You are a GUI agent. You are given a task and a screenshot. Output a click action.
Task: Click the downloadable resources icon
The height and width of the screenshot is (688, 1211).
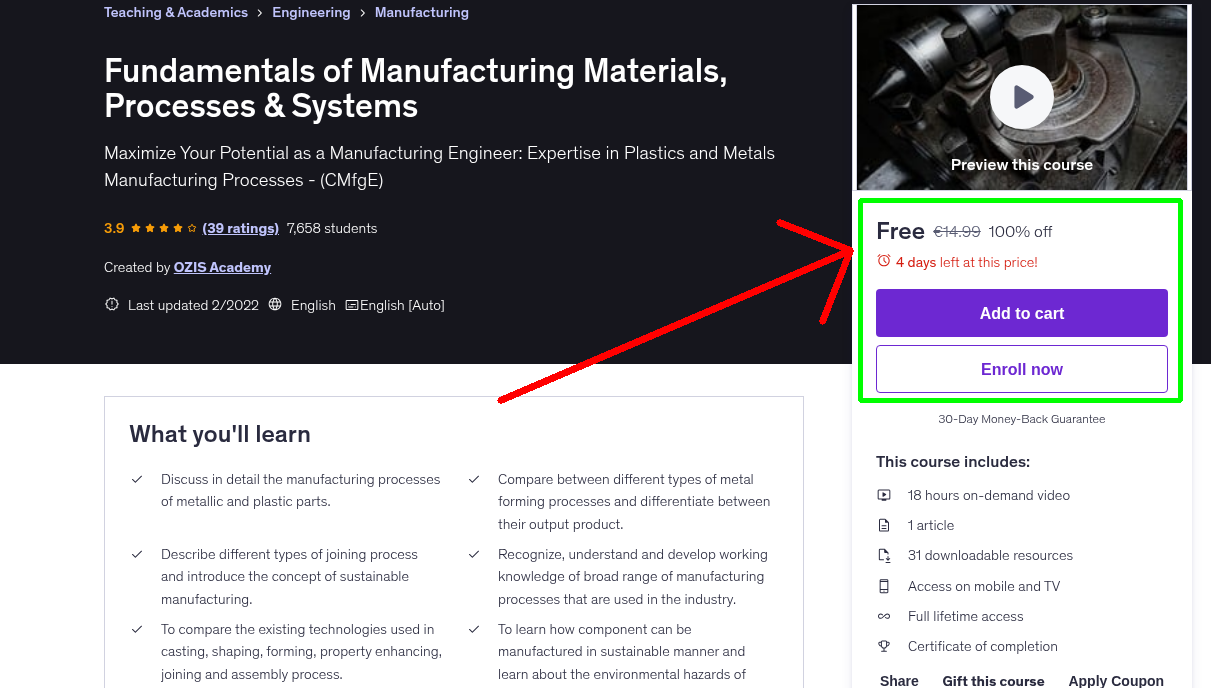pos(884,555)
